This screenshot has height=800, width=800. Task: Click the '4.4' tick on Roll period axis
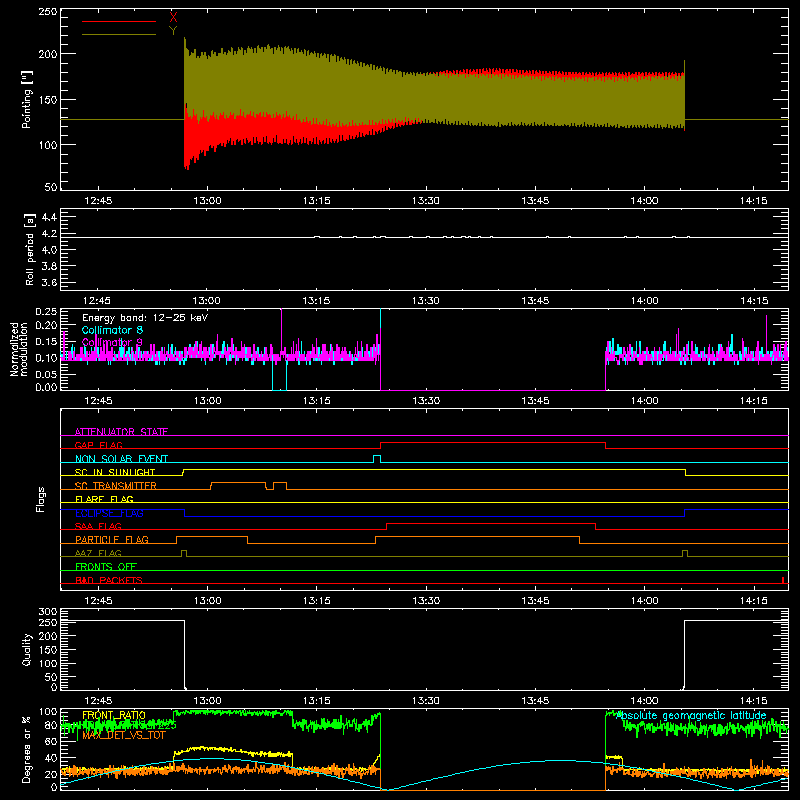[x=48, y=217]
